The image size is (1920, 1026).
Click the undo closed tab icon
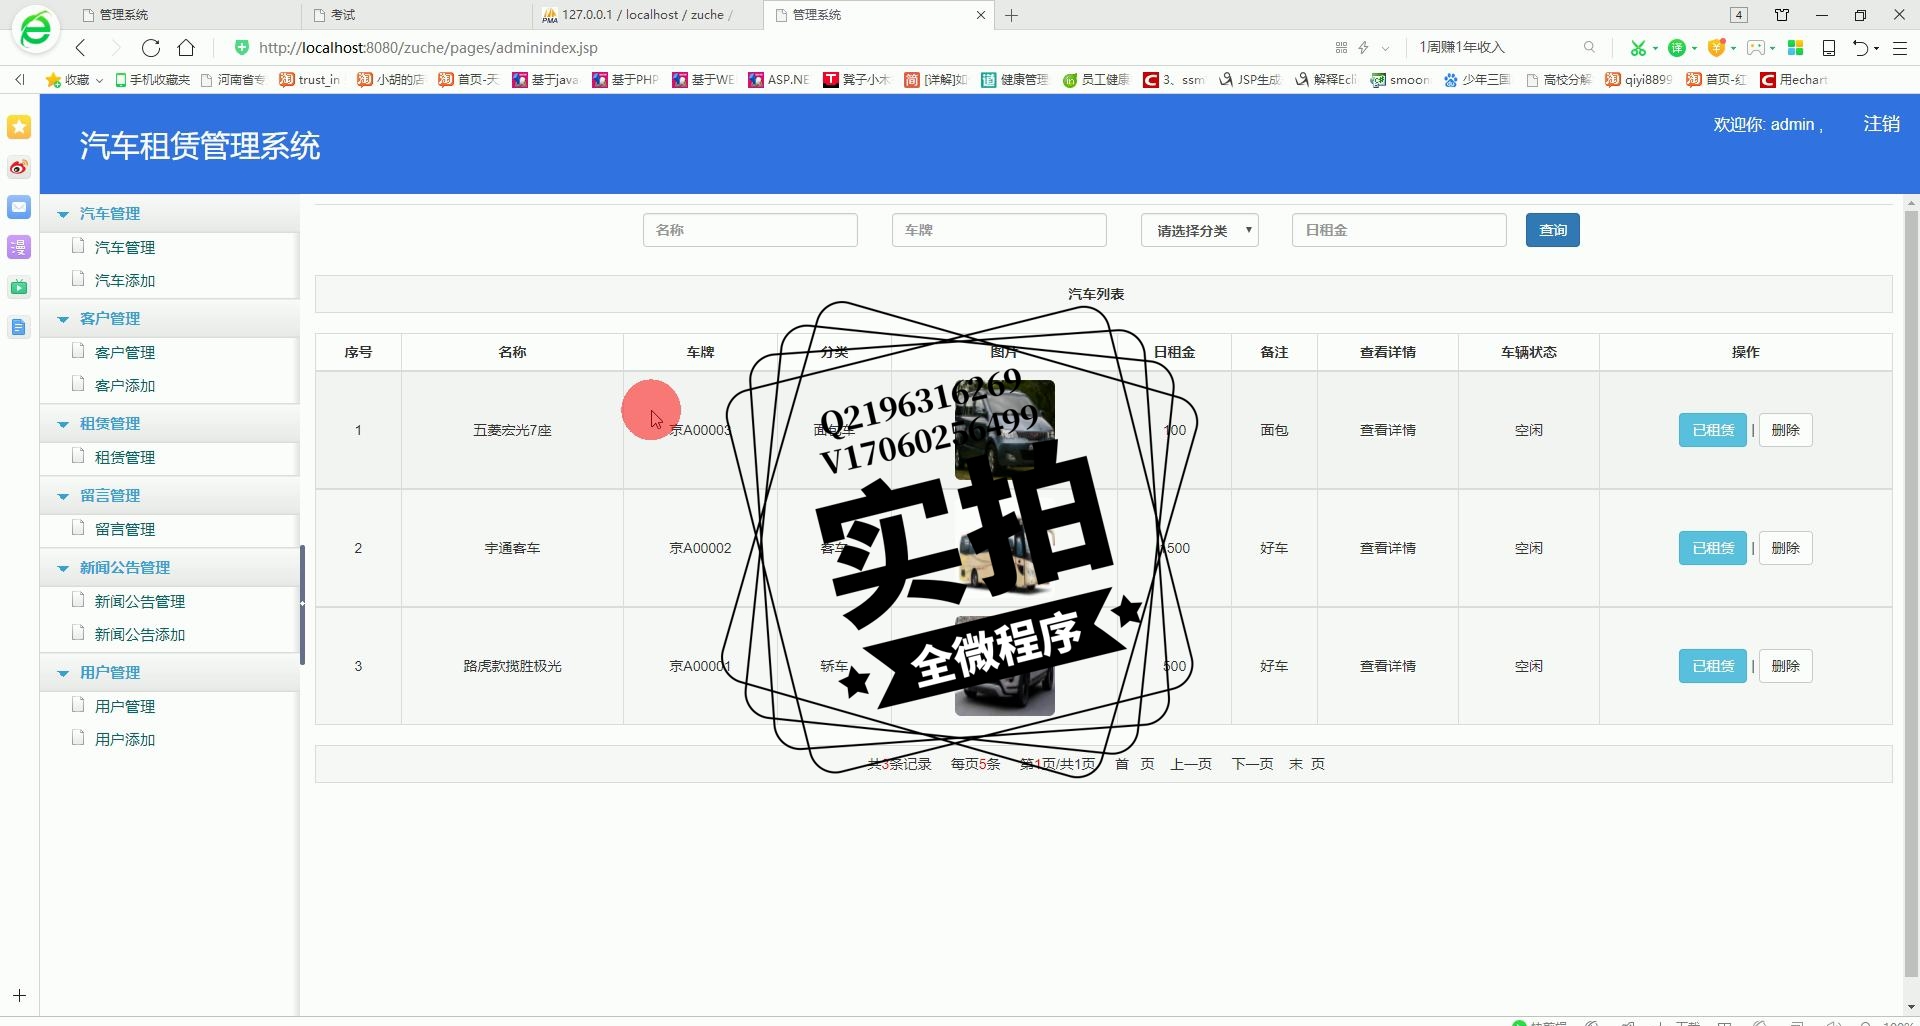pos(1861,47)
